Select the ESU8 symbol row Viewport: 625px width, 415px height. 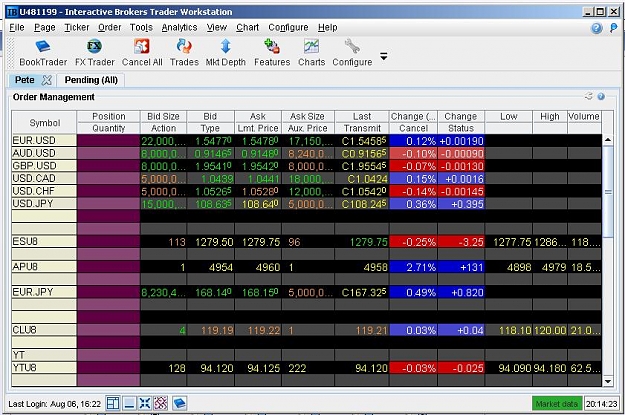pos(44,242)
